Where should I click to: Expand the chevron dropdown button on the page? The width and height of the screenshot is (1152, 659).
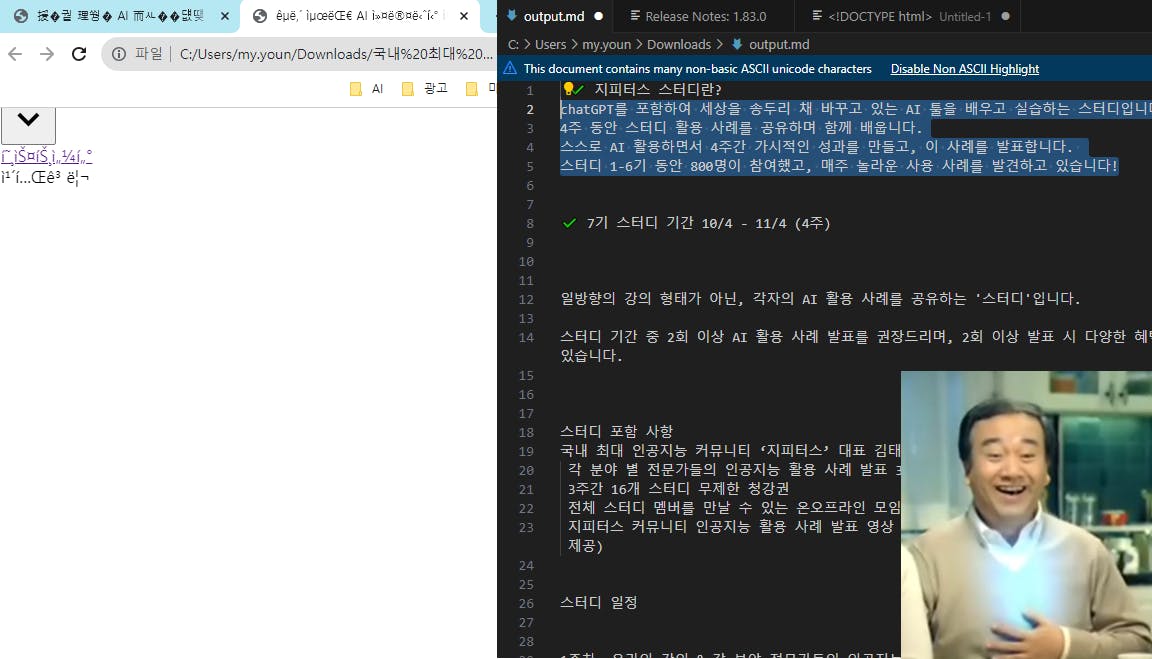[28, 125]
